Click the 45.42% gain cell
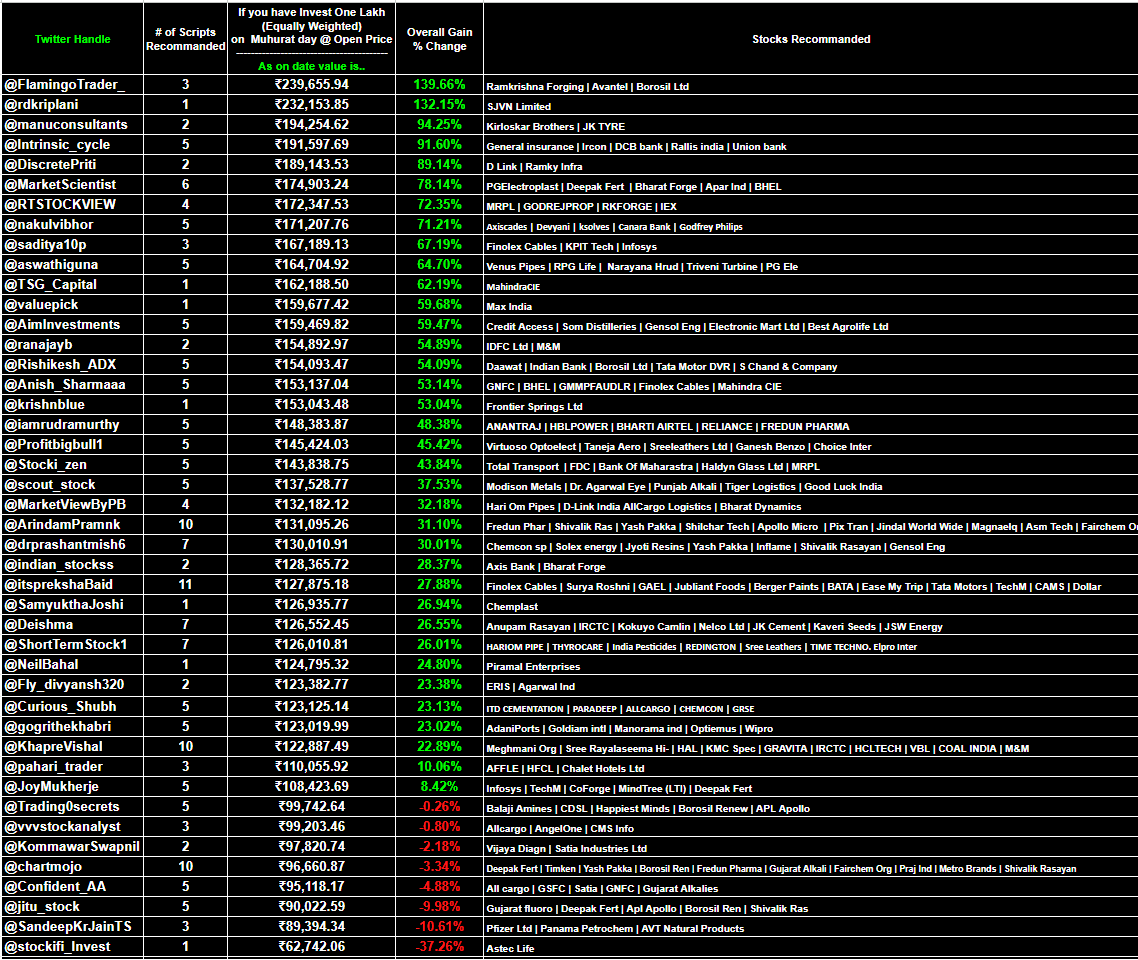This screenshot has width=1138, height=960. pyautogui.click(x=439, y=444)
